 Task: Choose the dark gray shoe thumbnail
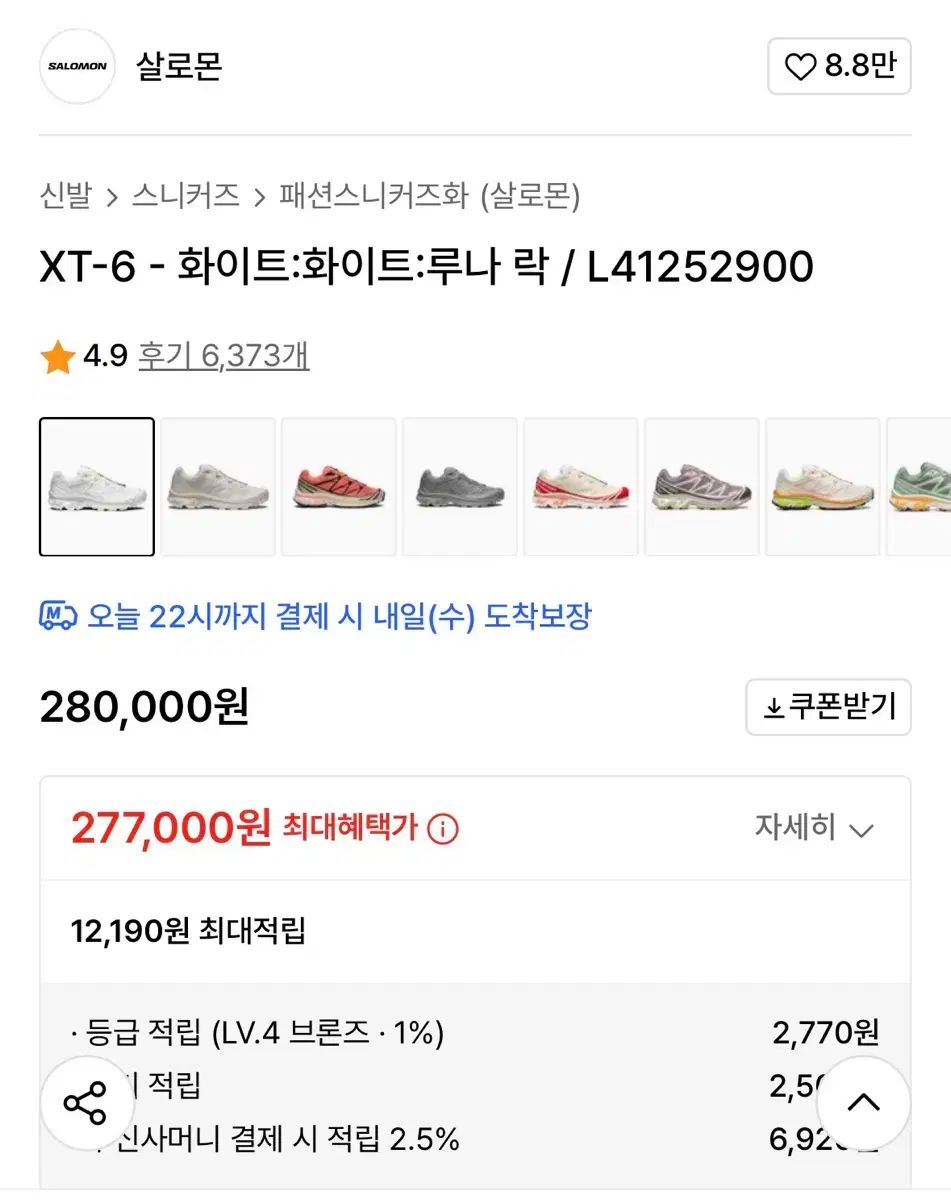(460, 487)
